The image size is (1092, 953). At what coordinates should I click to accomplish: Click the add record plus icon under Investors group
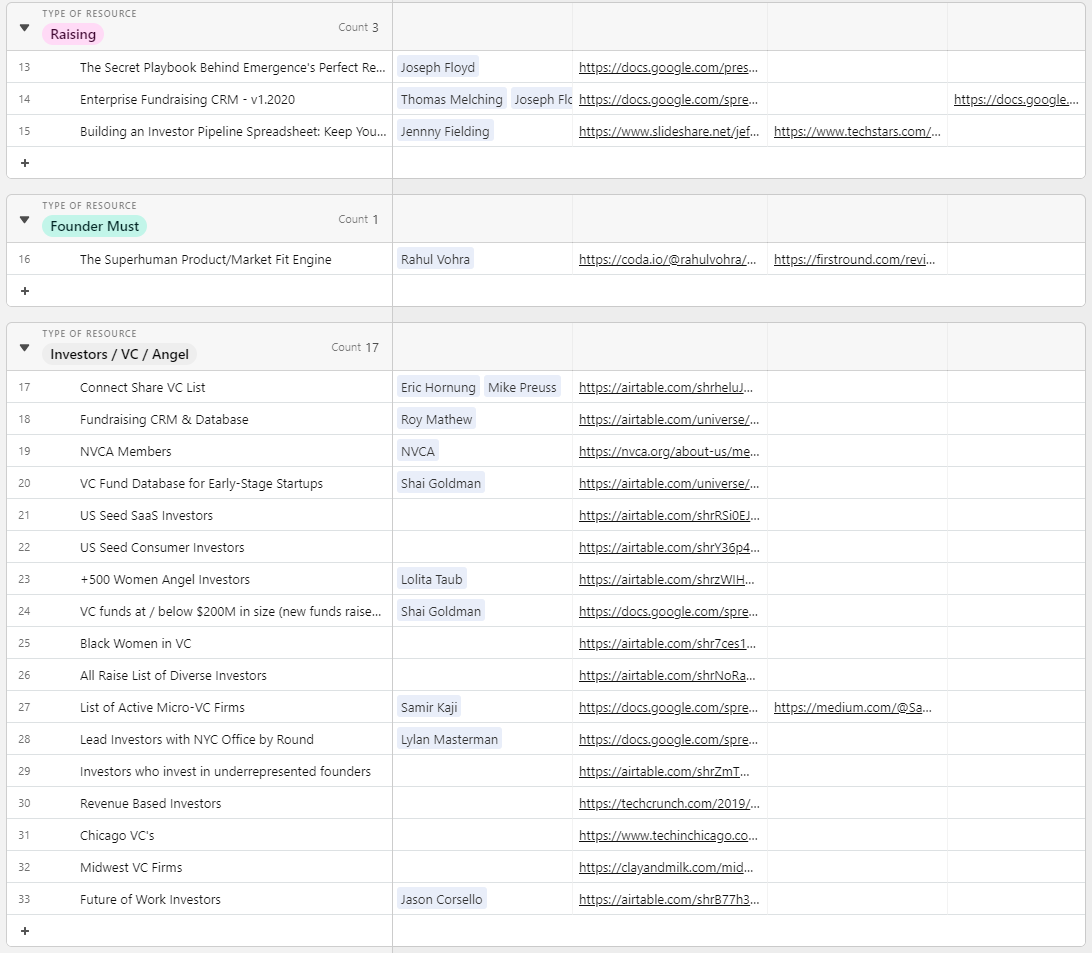tap(24, 930)
